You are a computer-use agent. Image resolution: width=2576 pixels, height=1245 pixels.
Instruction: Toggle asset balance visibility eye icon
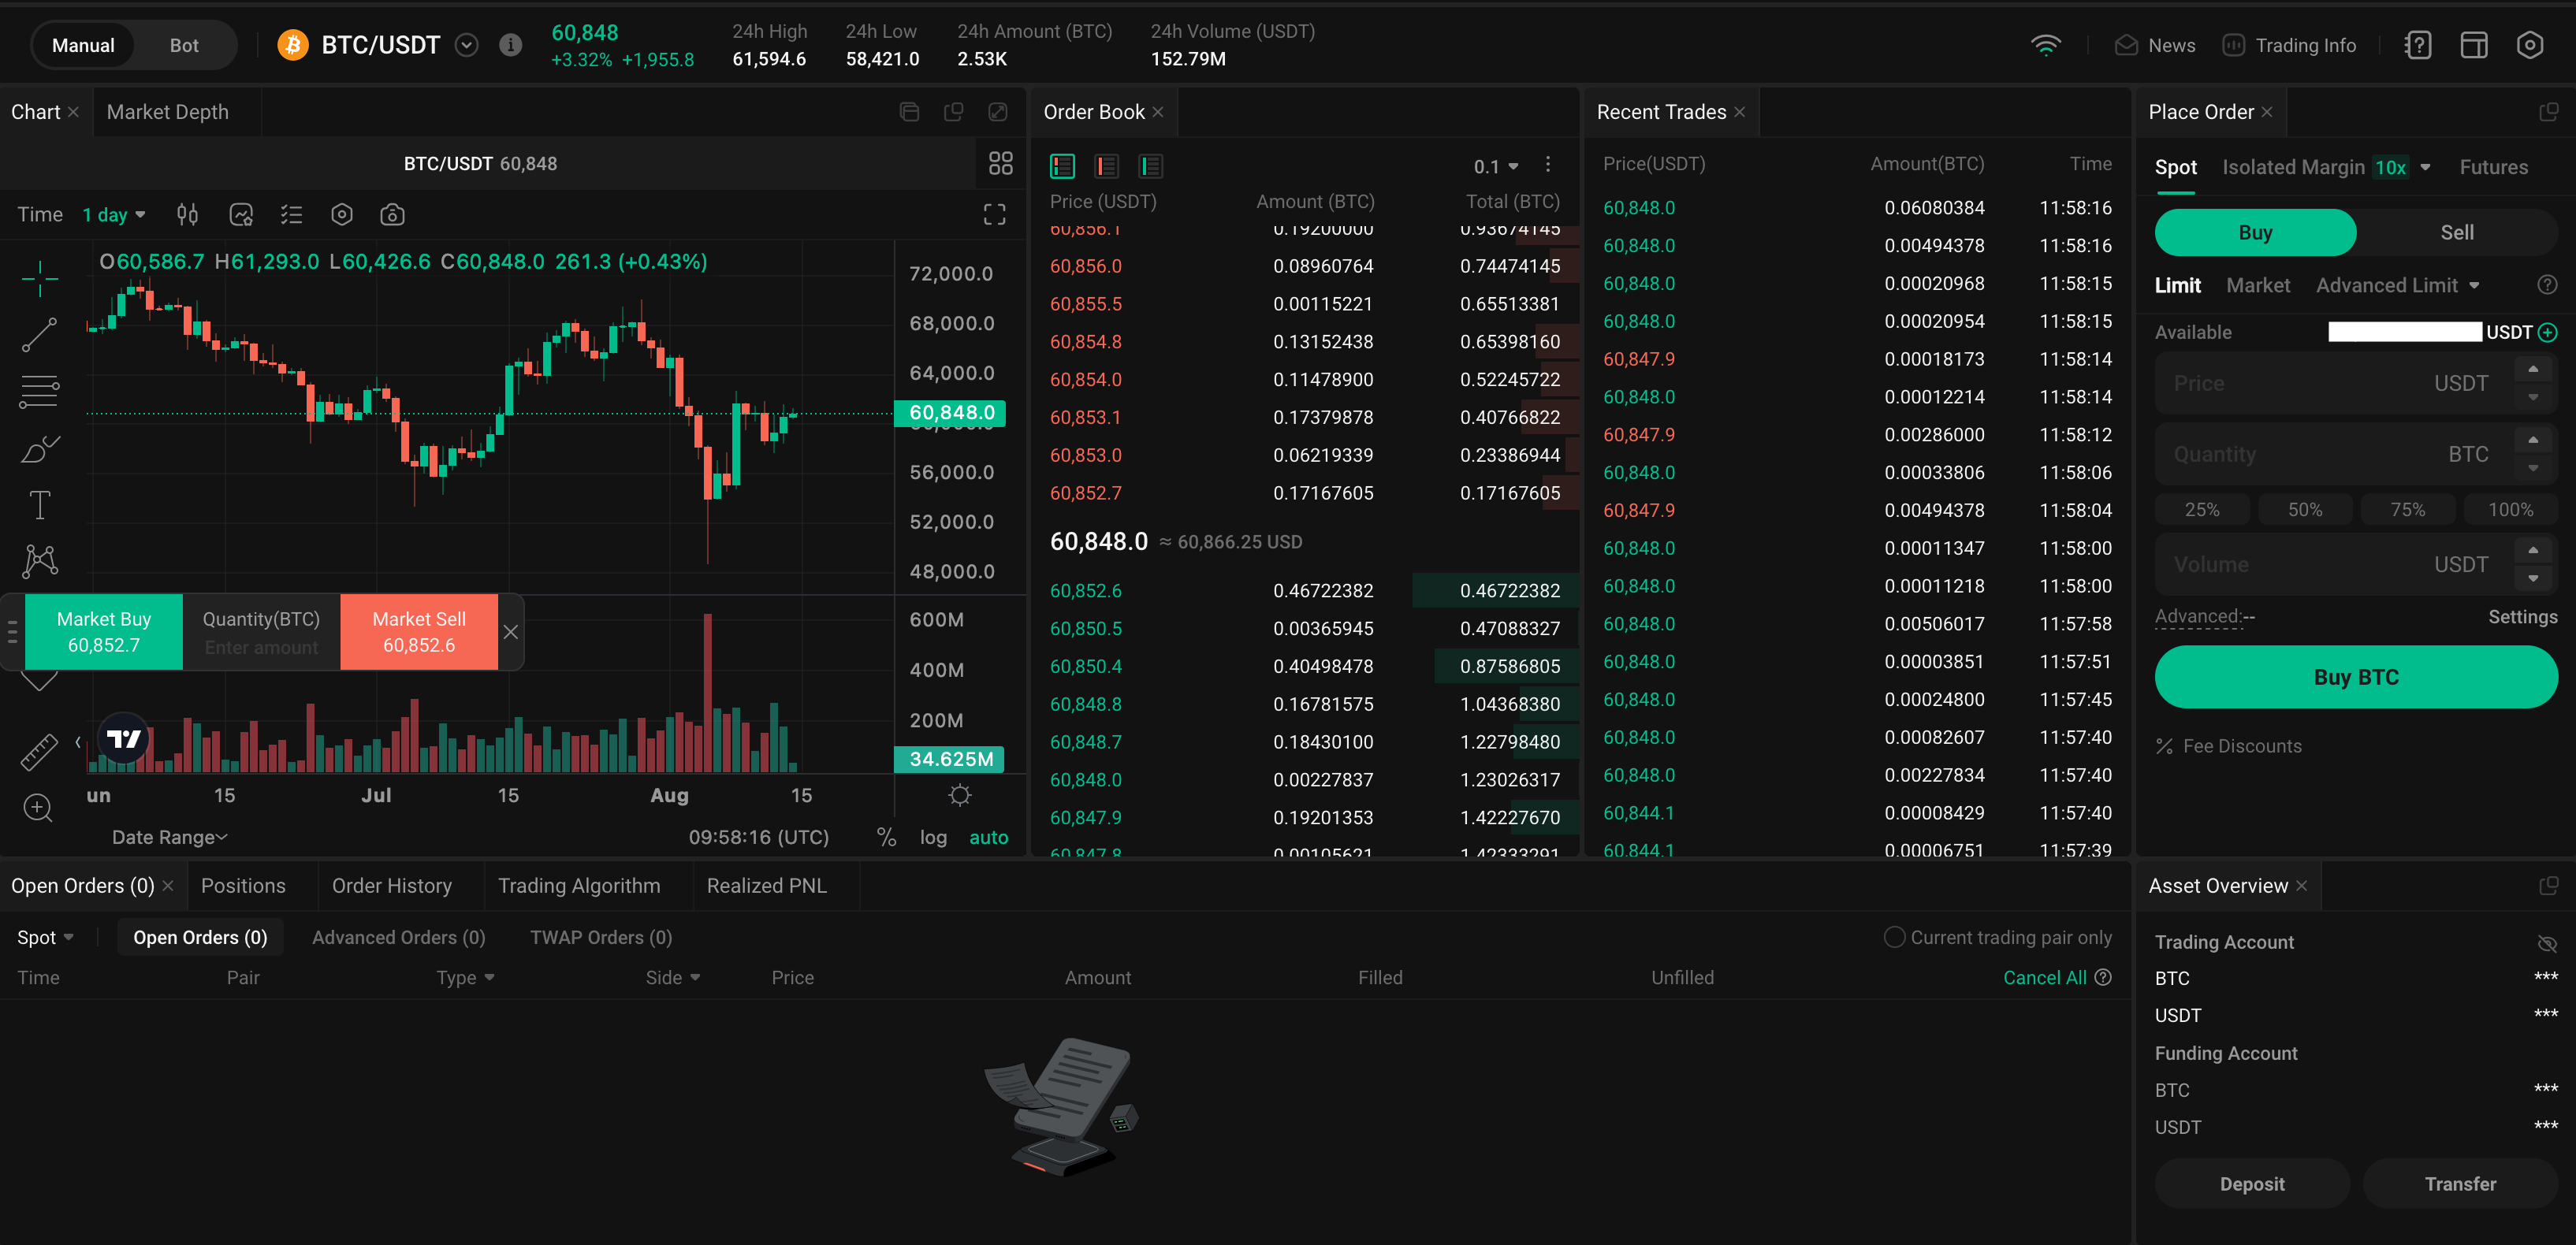(x=2547, y=943)
